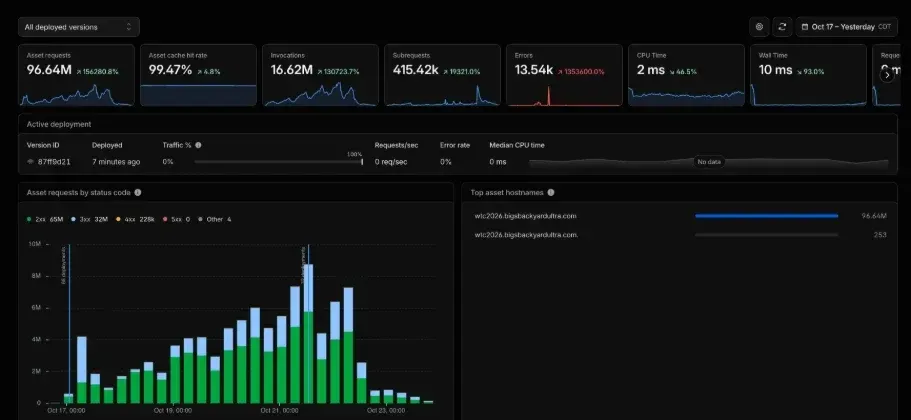Click the tallest bar in the status code chart
Viewport: 911px width, 420px height.
[309, 334]
